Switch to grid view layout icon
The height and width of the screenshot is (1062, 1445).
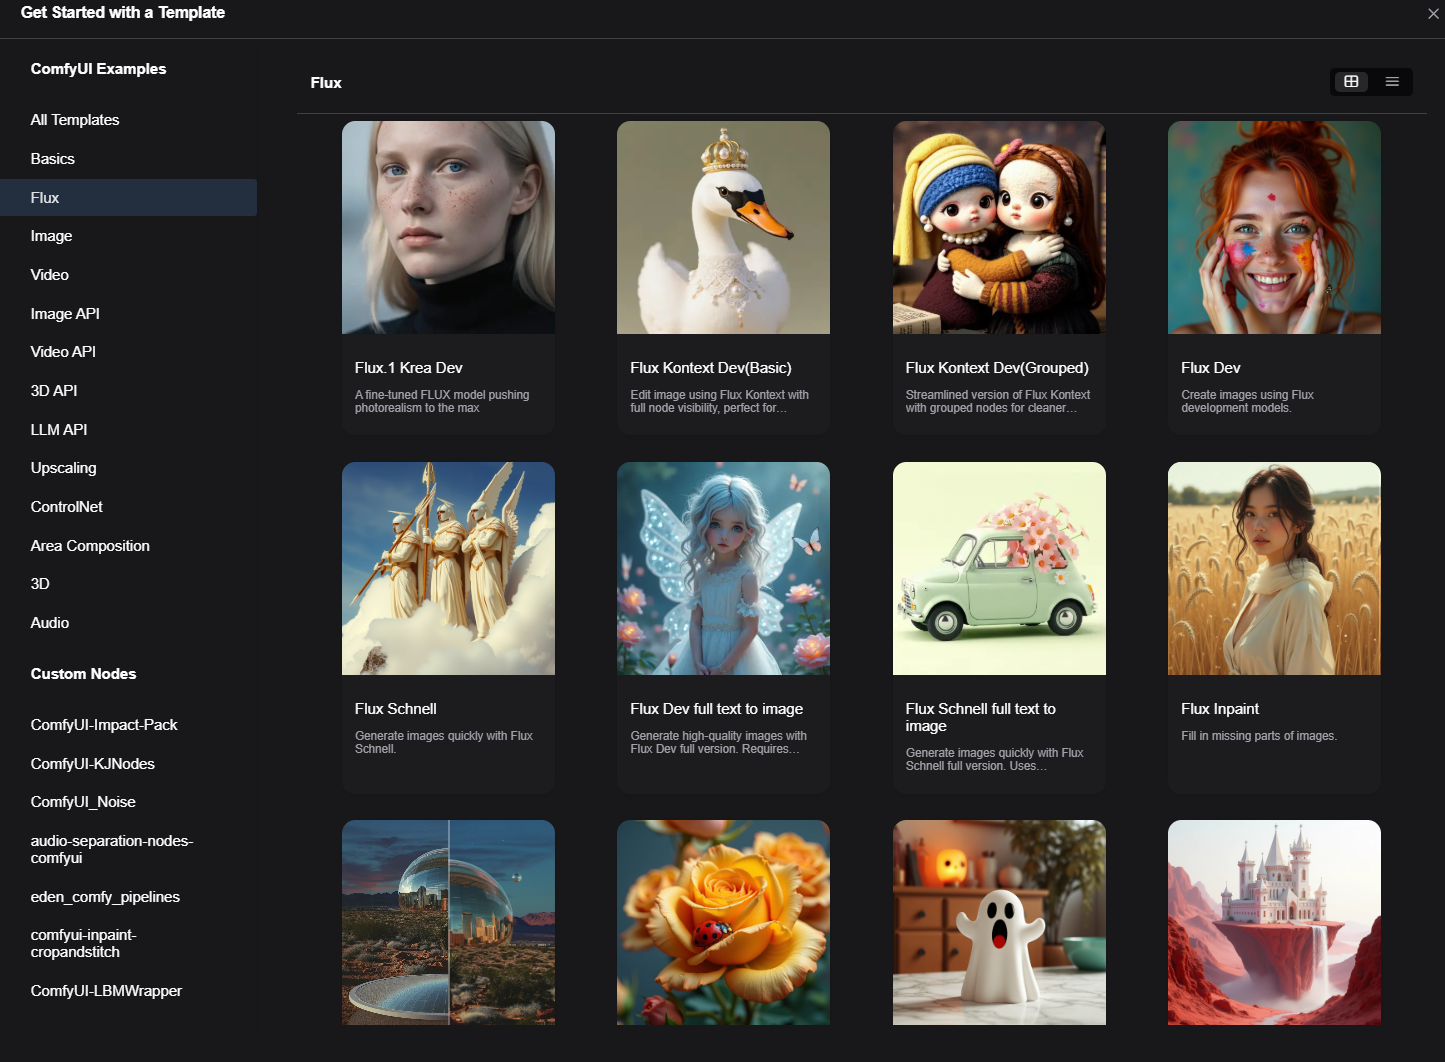click(x=1351, y=82)
